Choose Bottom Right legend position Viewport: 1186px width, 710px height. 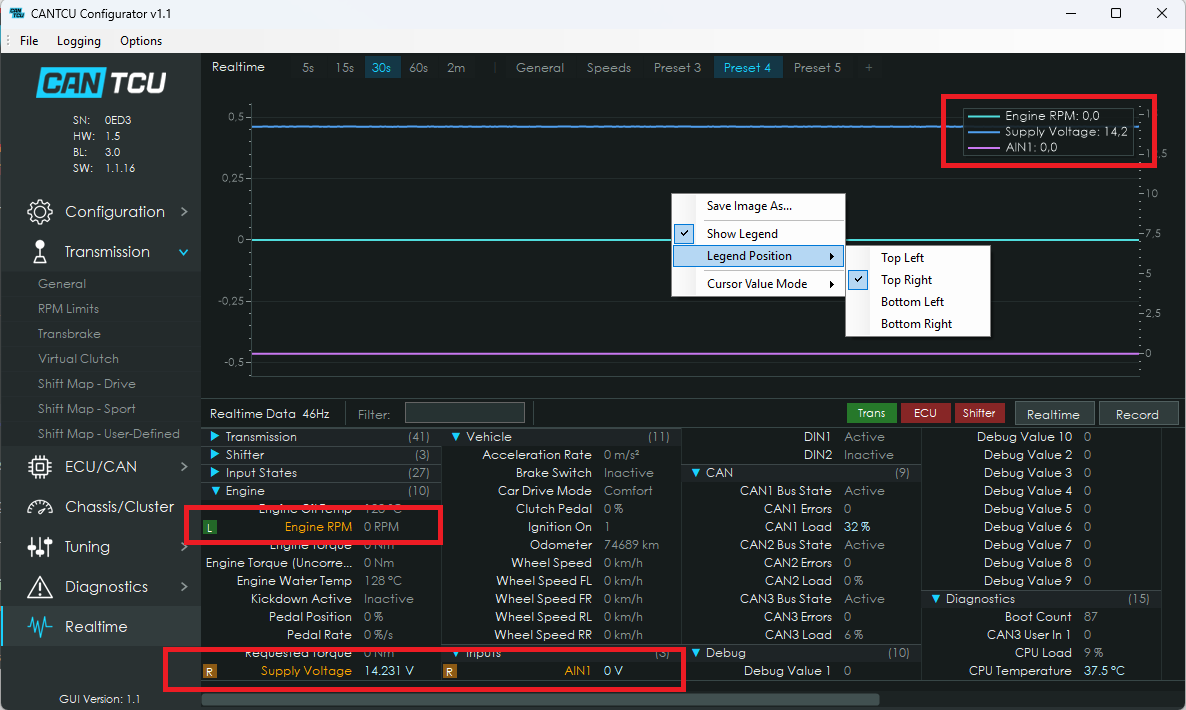[x=917, y=324]
